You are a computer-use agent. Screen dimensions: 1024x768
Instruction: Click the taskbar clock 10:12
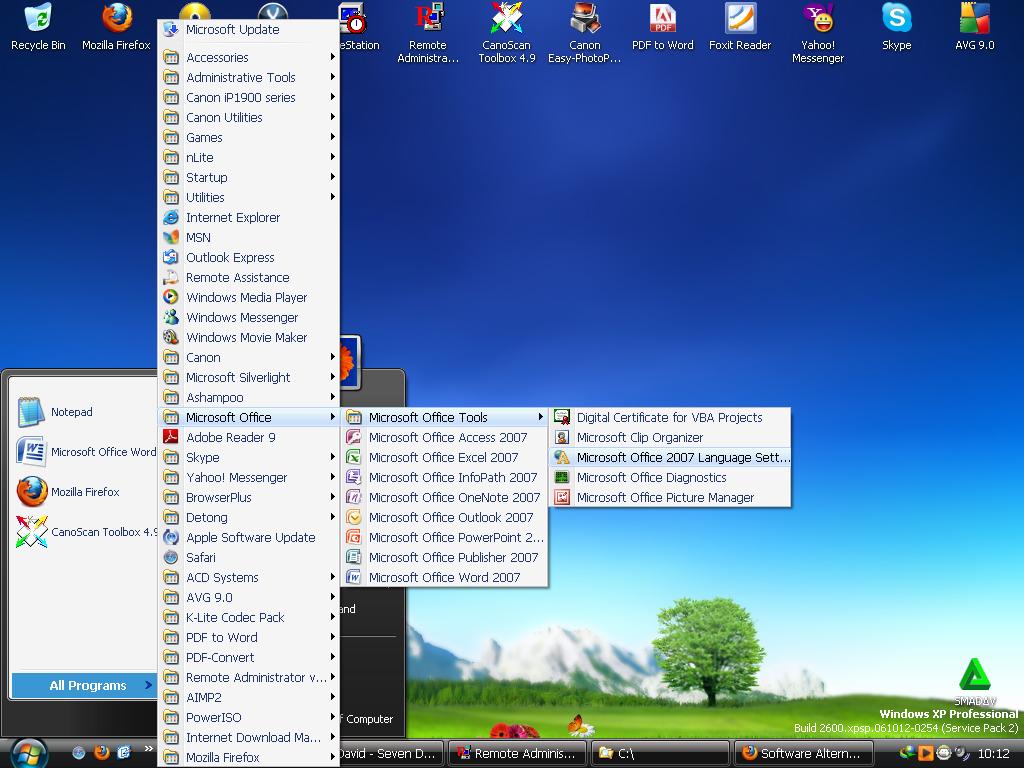coord(994,754)
